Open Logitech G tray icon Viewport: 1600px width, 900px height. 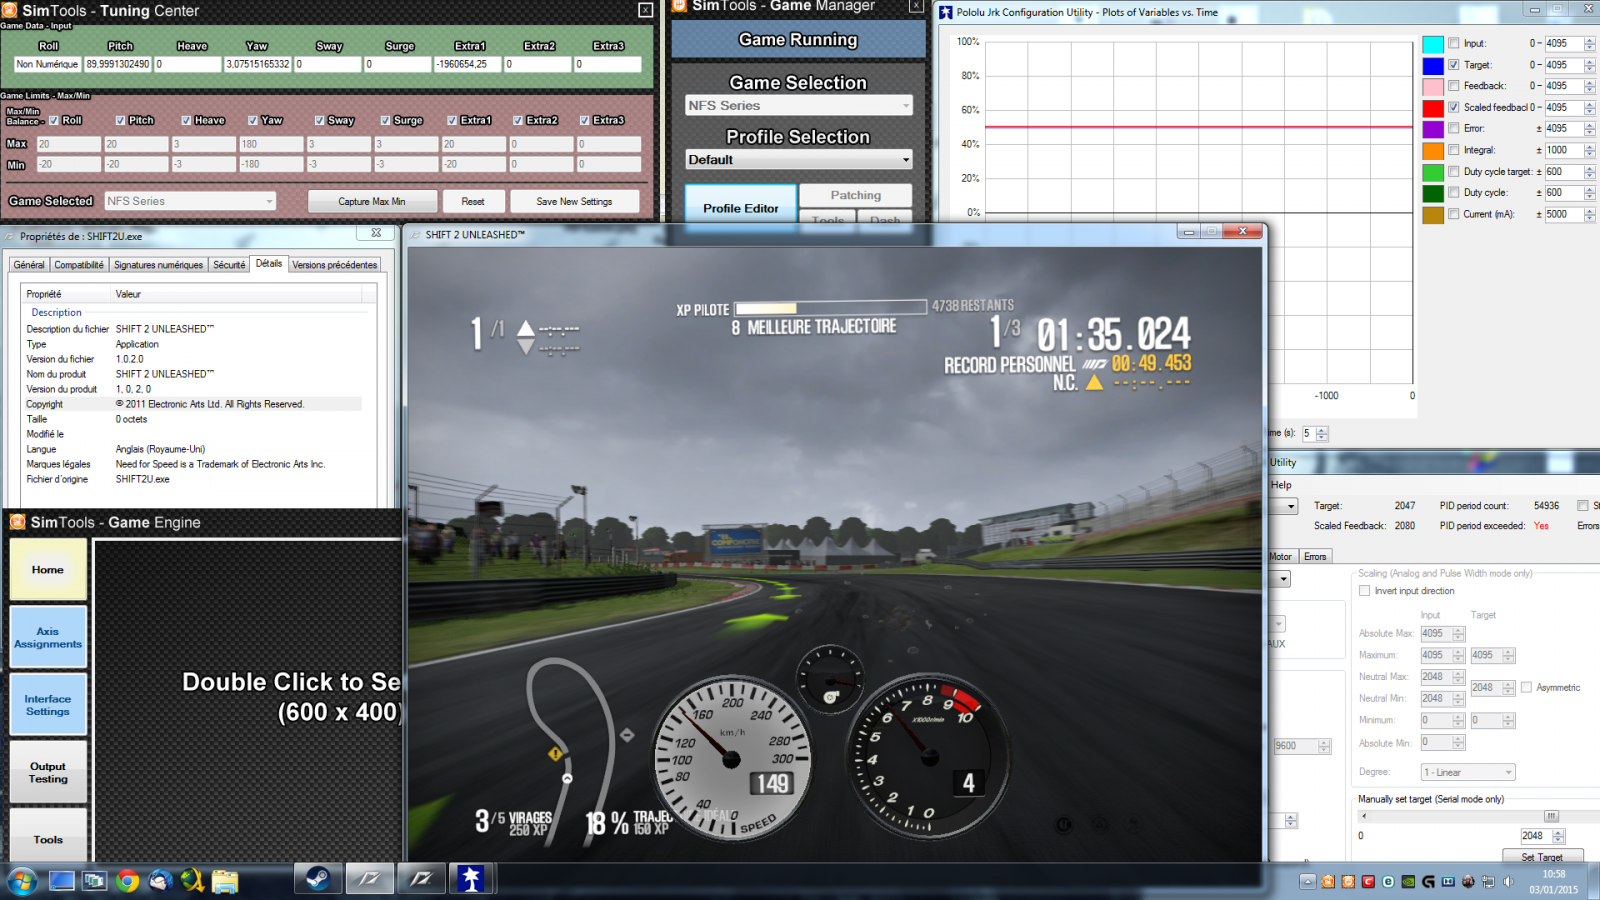pos(1428,882)
